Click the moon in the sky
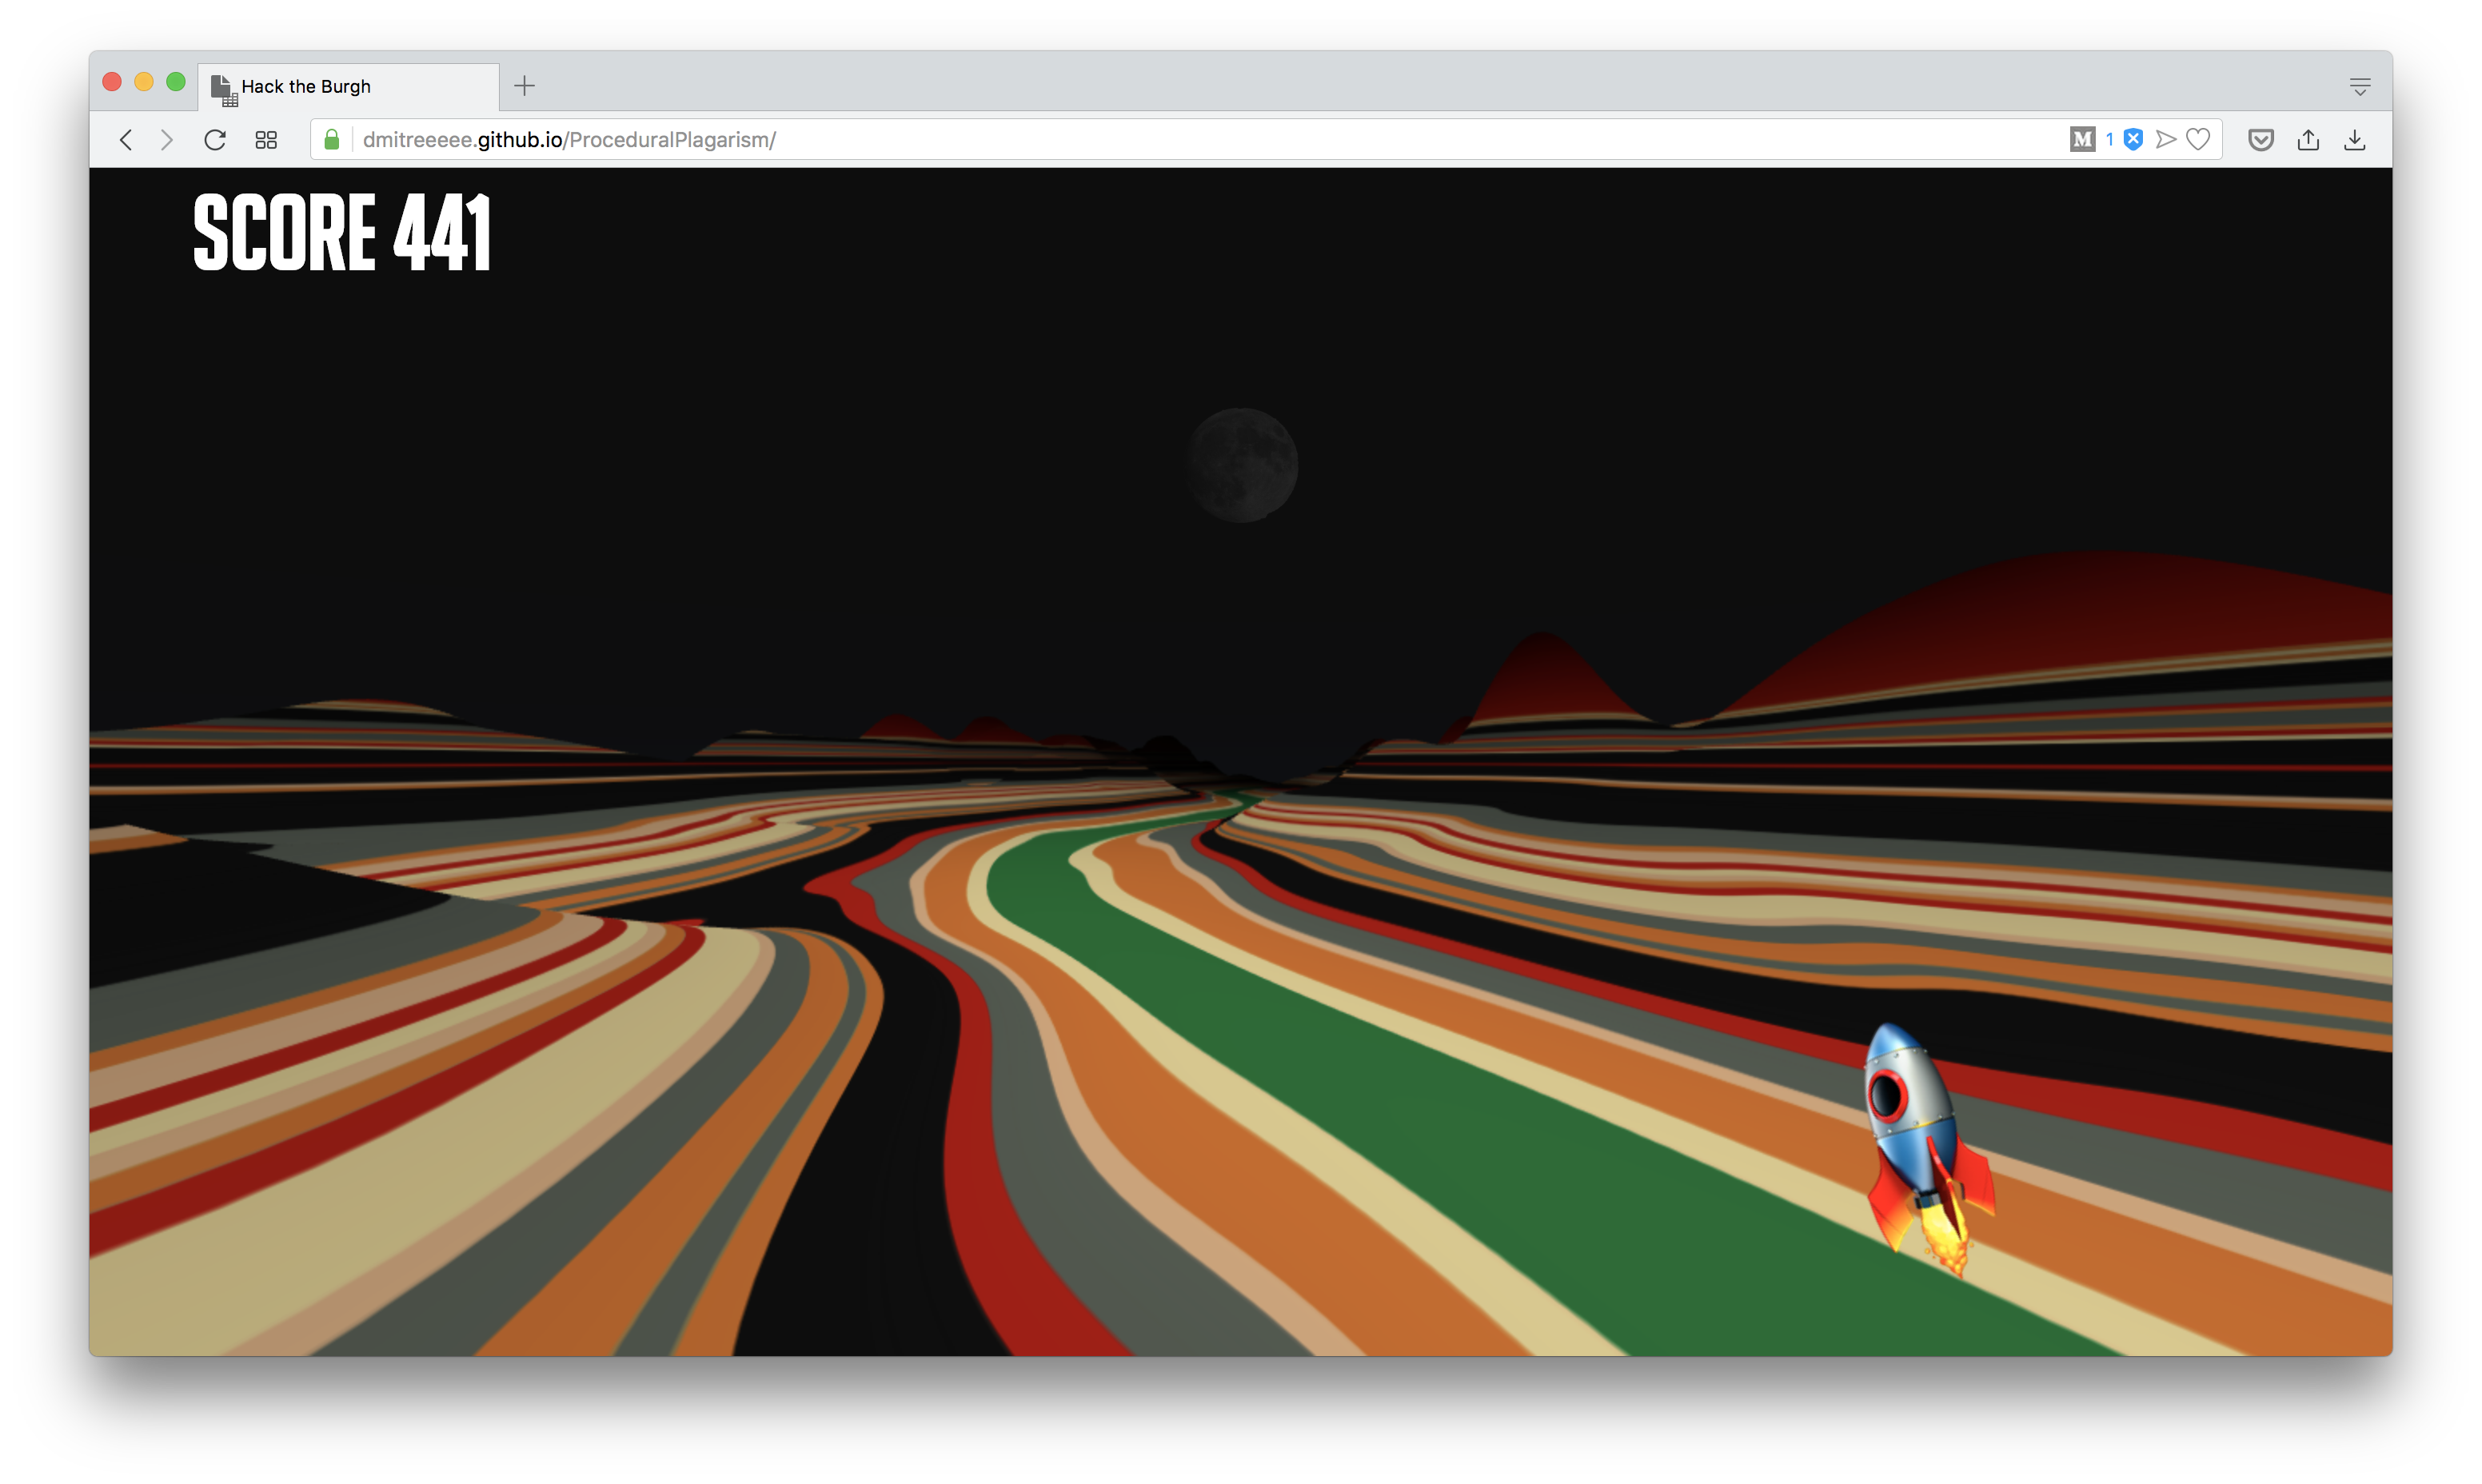 pos(1243,465)
